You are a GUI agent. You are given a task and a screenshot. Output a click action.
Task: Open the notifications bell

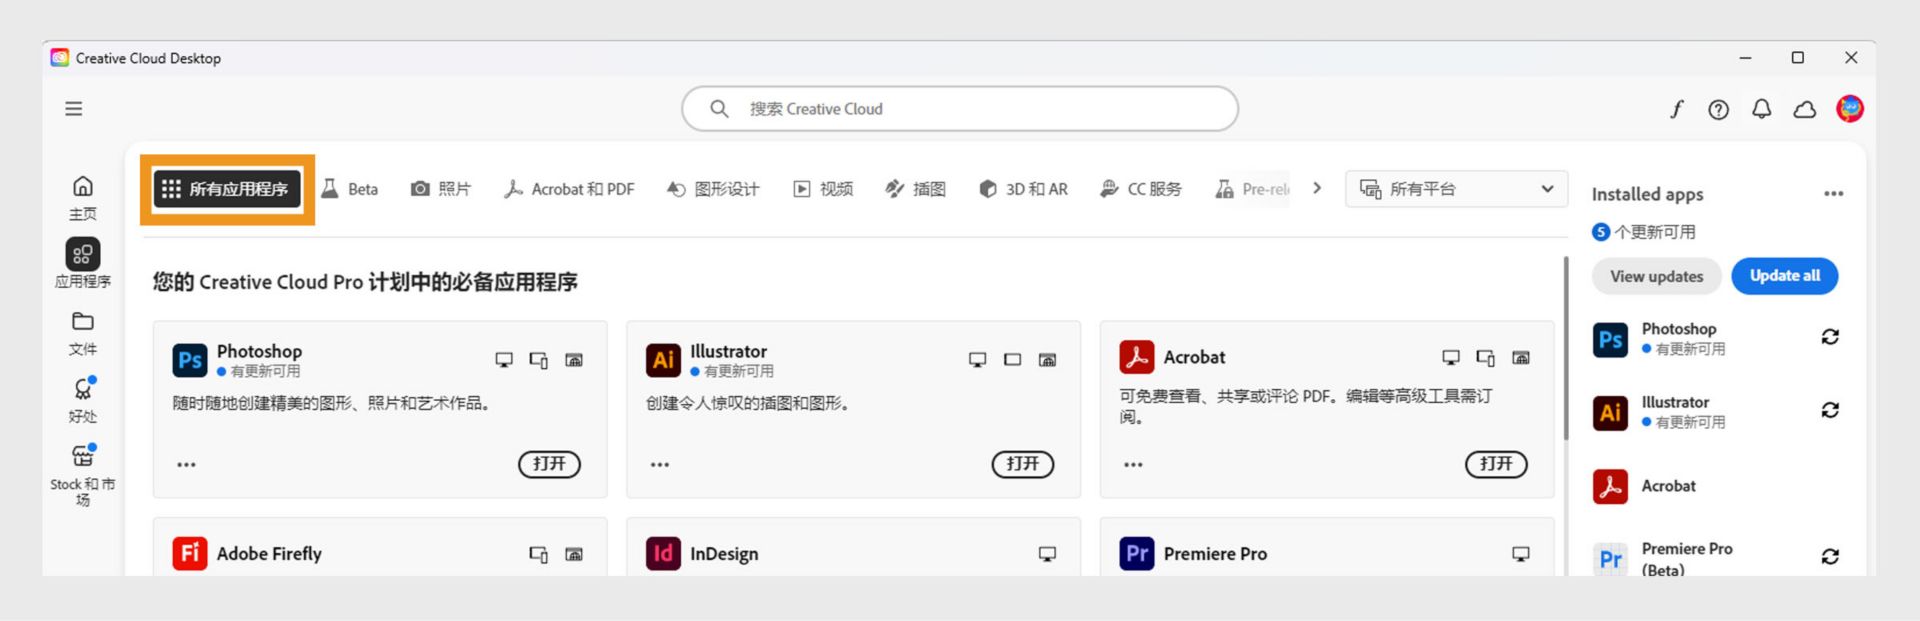pyautogui.click(x=1762, y=109)
